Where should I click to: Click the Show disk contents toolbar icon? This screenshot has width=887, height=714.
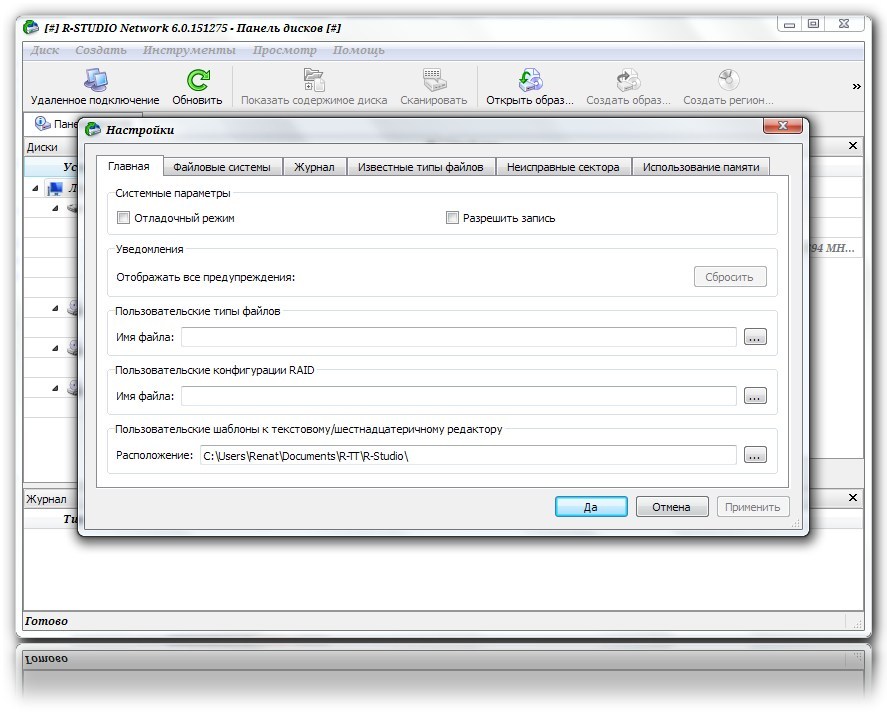(x=313, y=80)
